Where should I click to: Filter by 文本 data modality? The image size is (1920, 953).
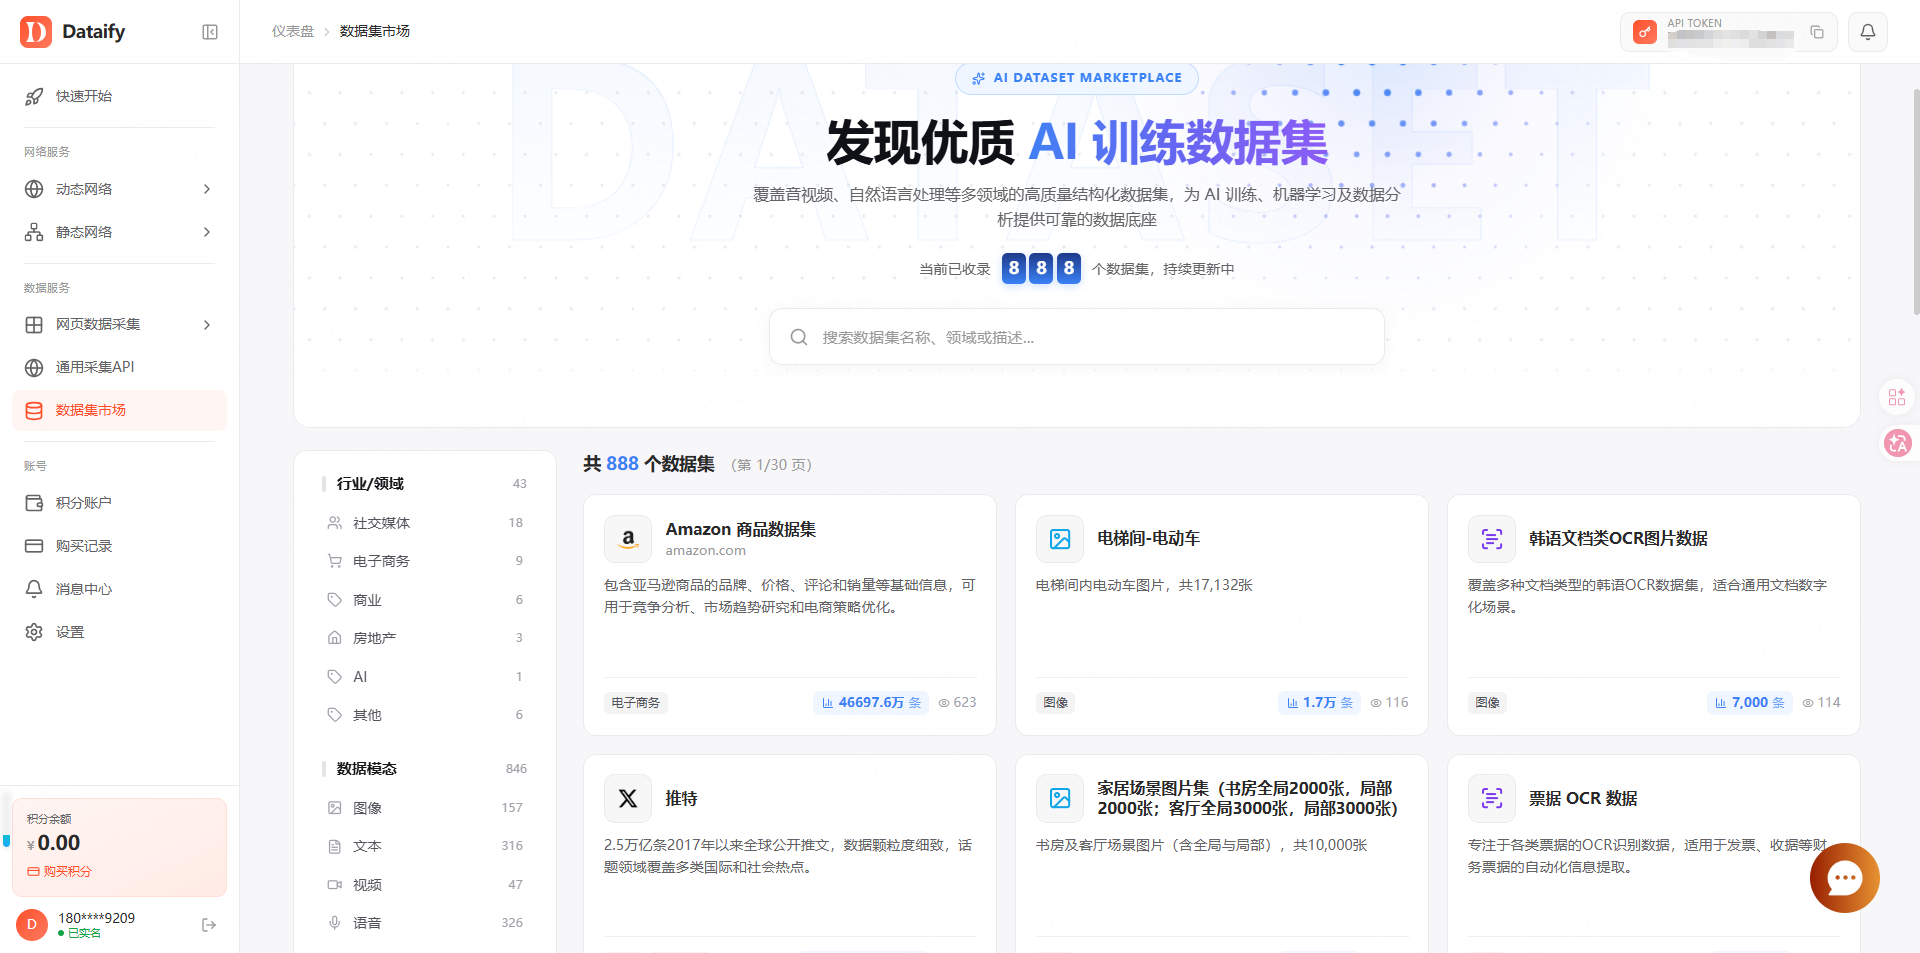(x=425, y=846)
